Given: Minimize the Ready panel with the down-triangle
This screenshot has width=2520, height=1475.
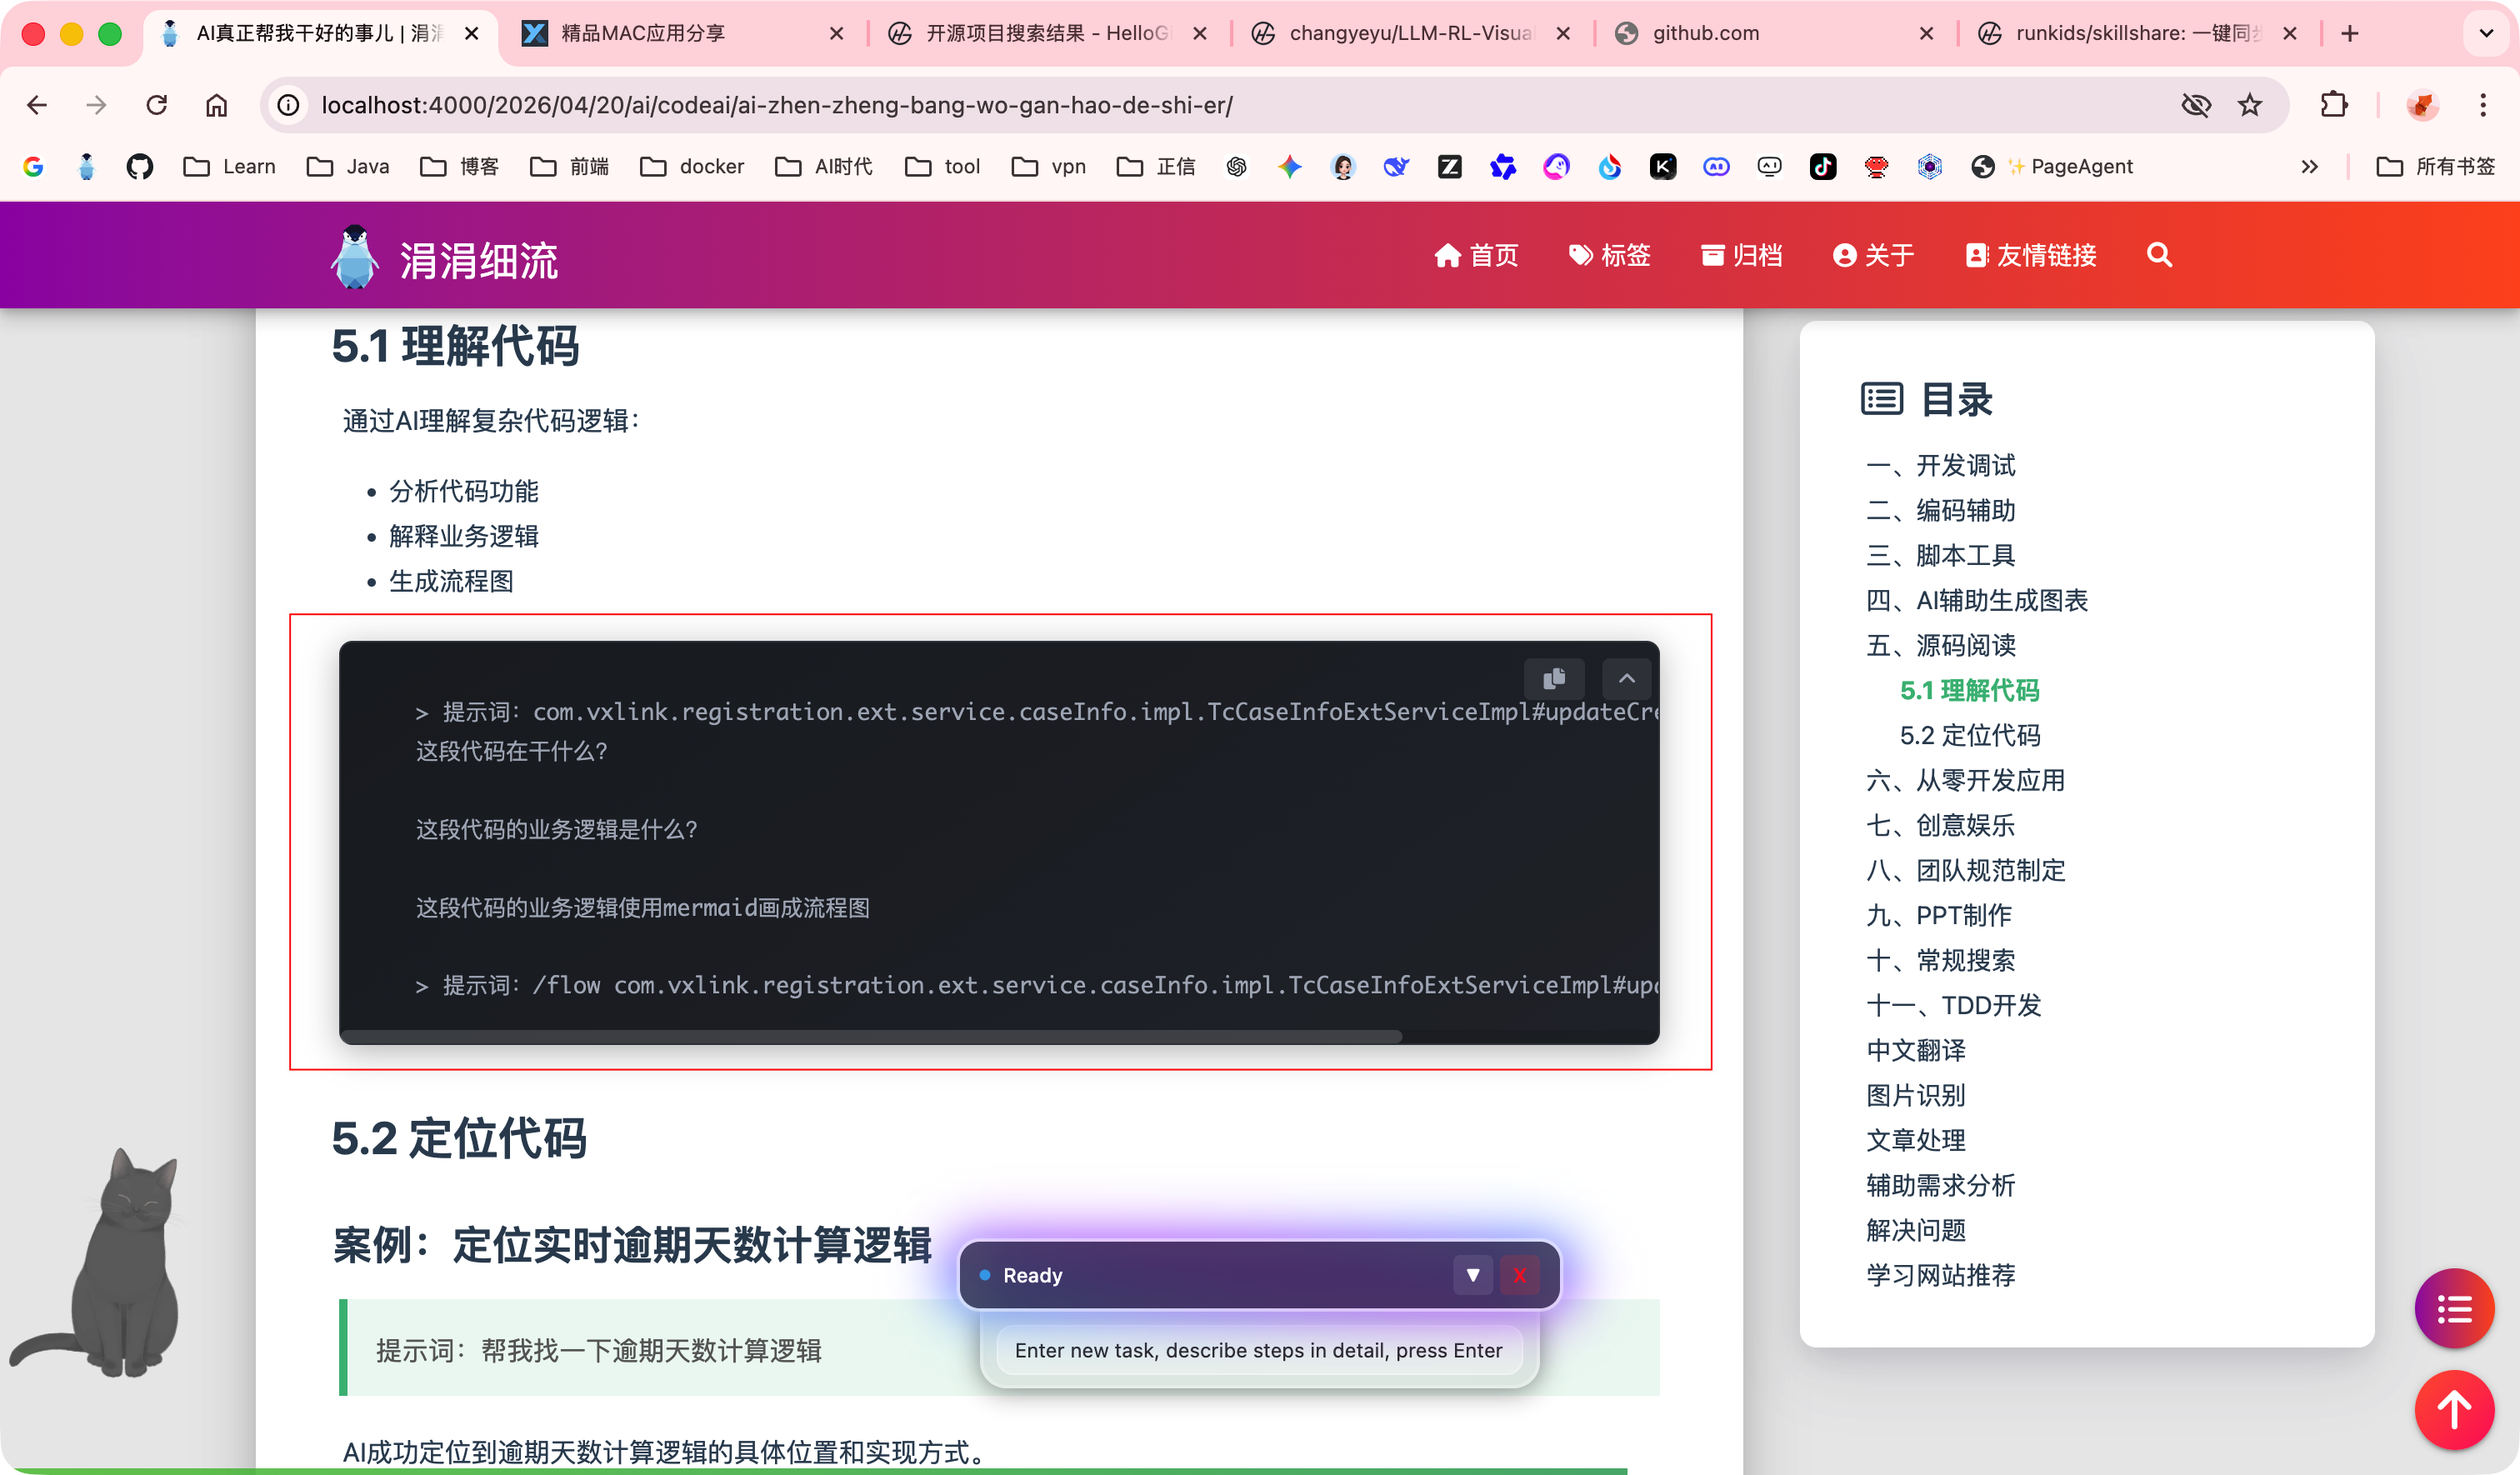Looking at the screenshot, I should tap(1472, 1275).
